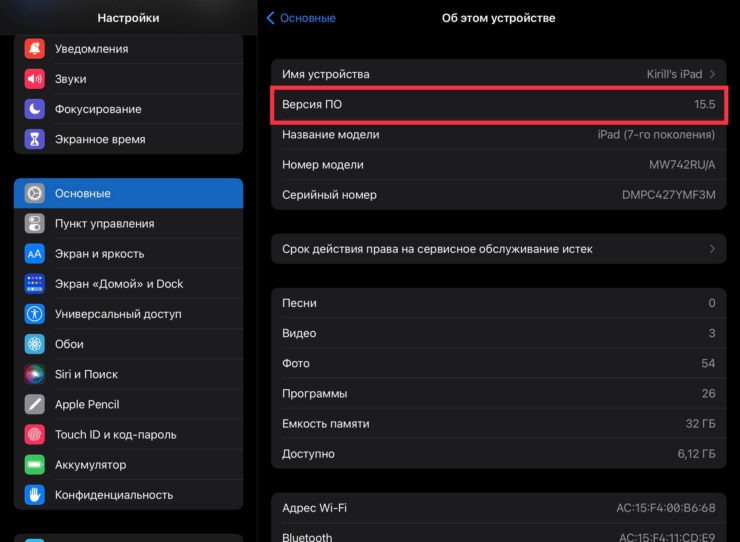Expand the Имя устройства chevron
Viewport: 740px width, 542px height.
712,74
